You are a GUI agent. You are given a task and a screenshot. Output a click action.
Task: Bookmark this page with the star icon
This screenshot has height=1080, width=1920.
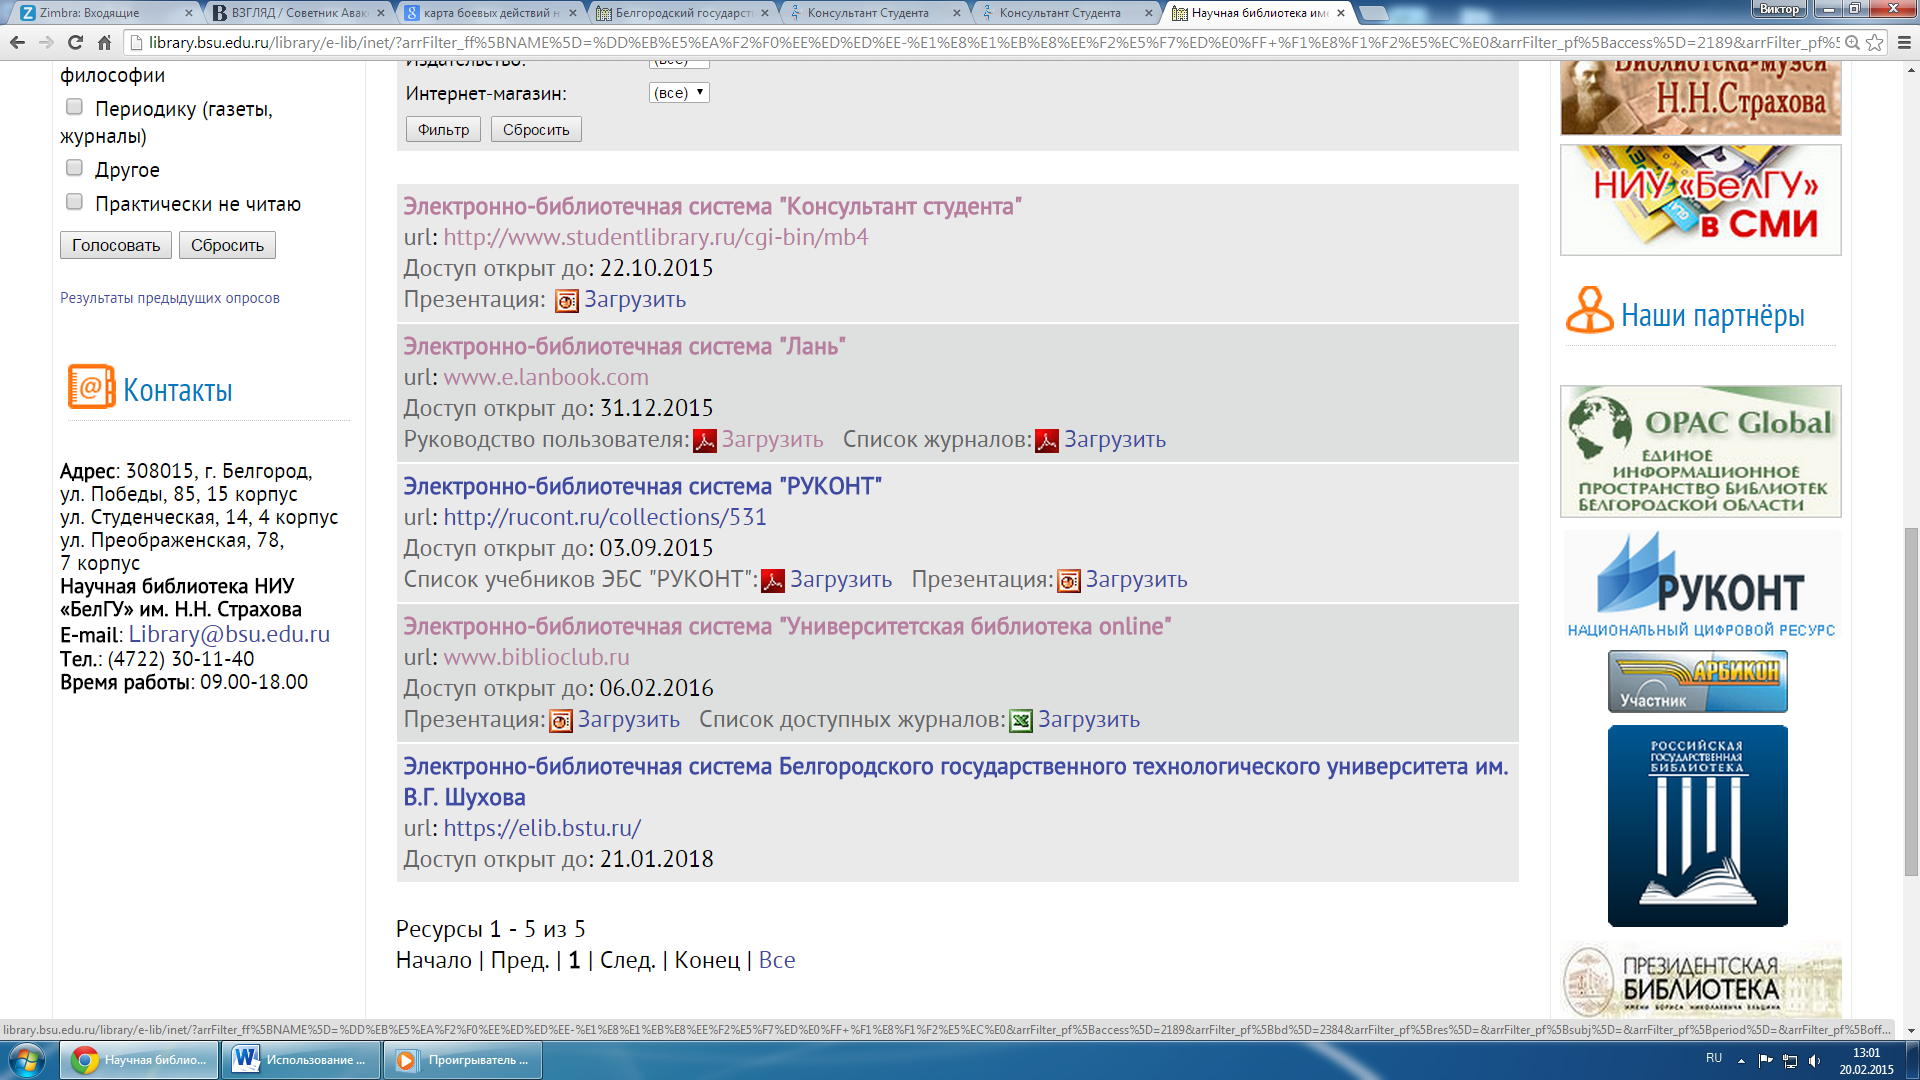[x=1875, y=42]
